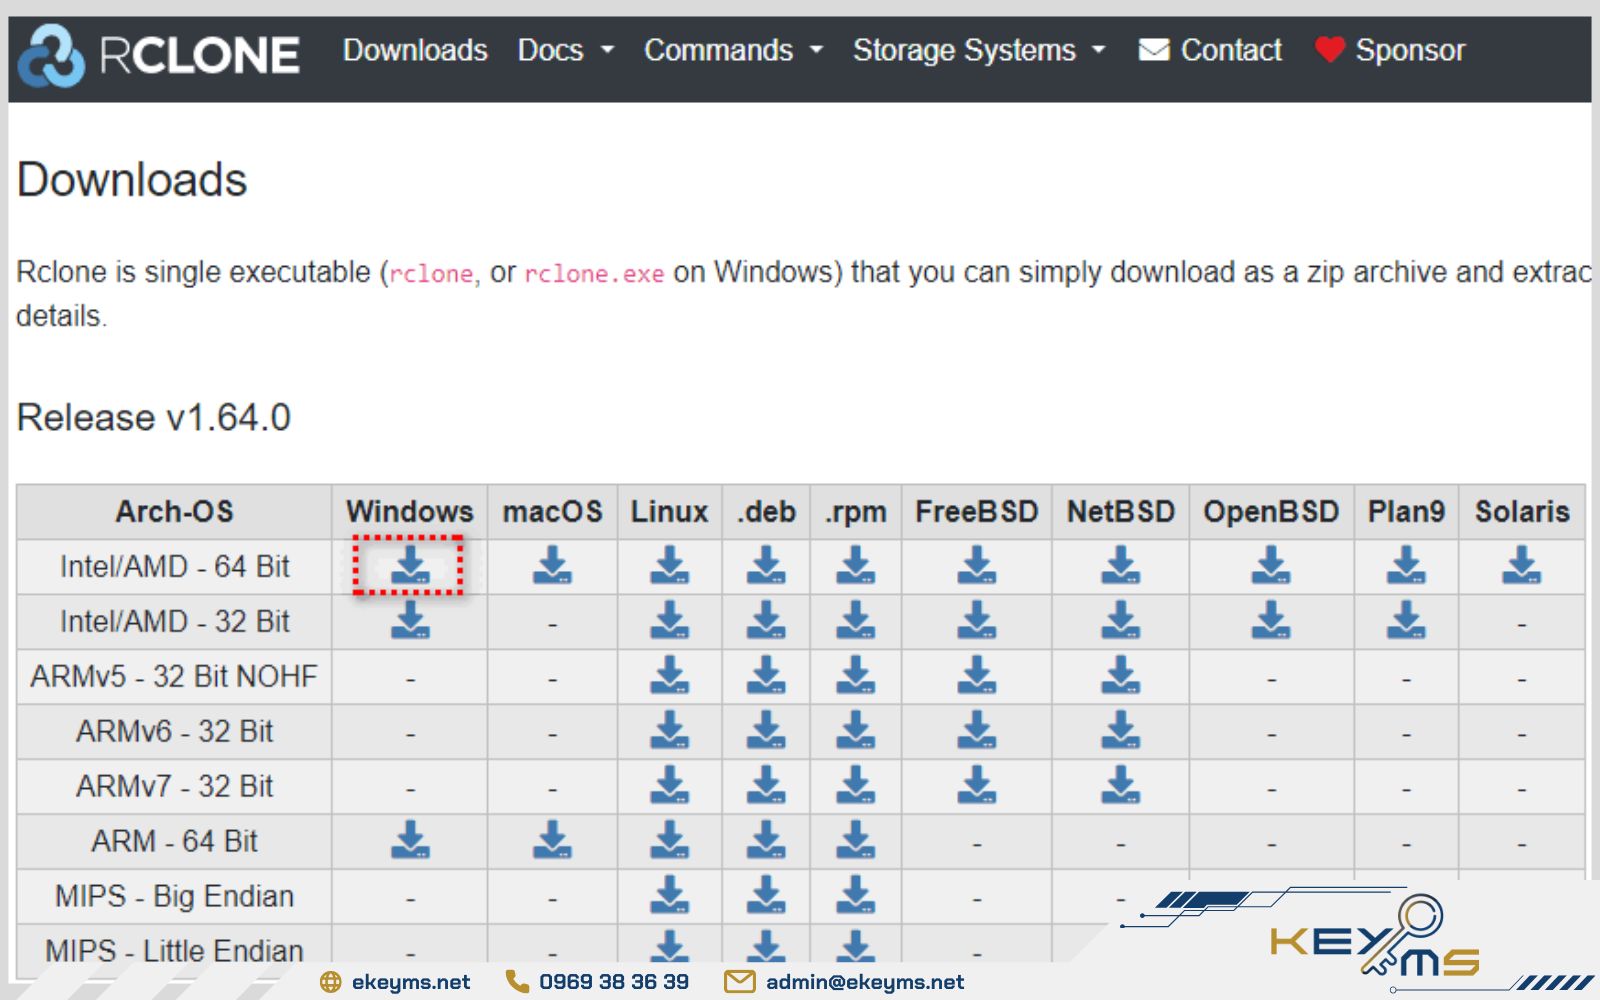Download macOS ARM 64 Bit build
Viewport: 1600px width, 1000px height.
click(552, 841)
